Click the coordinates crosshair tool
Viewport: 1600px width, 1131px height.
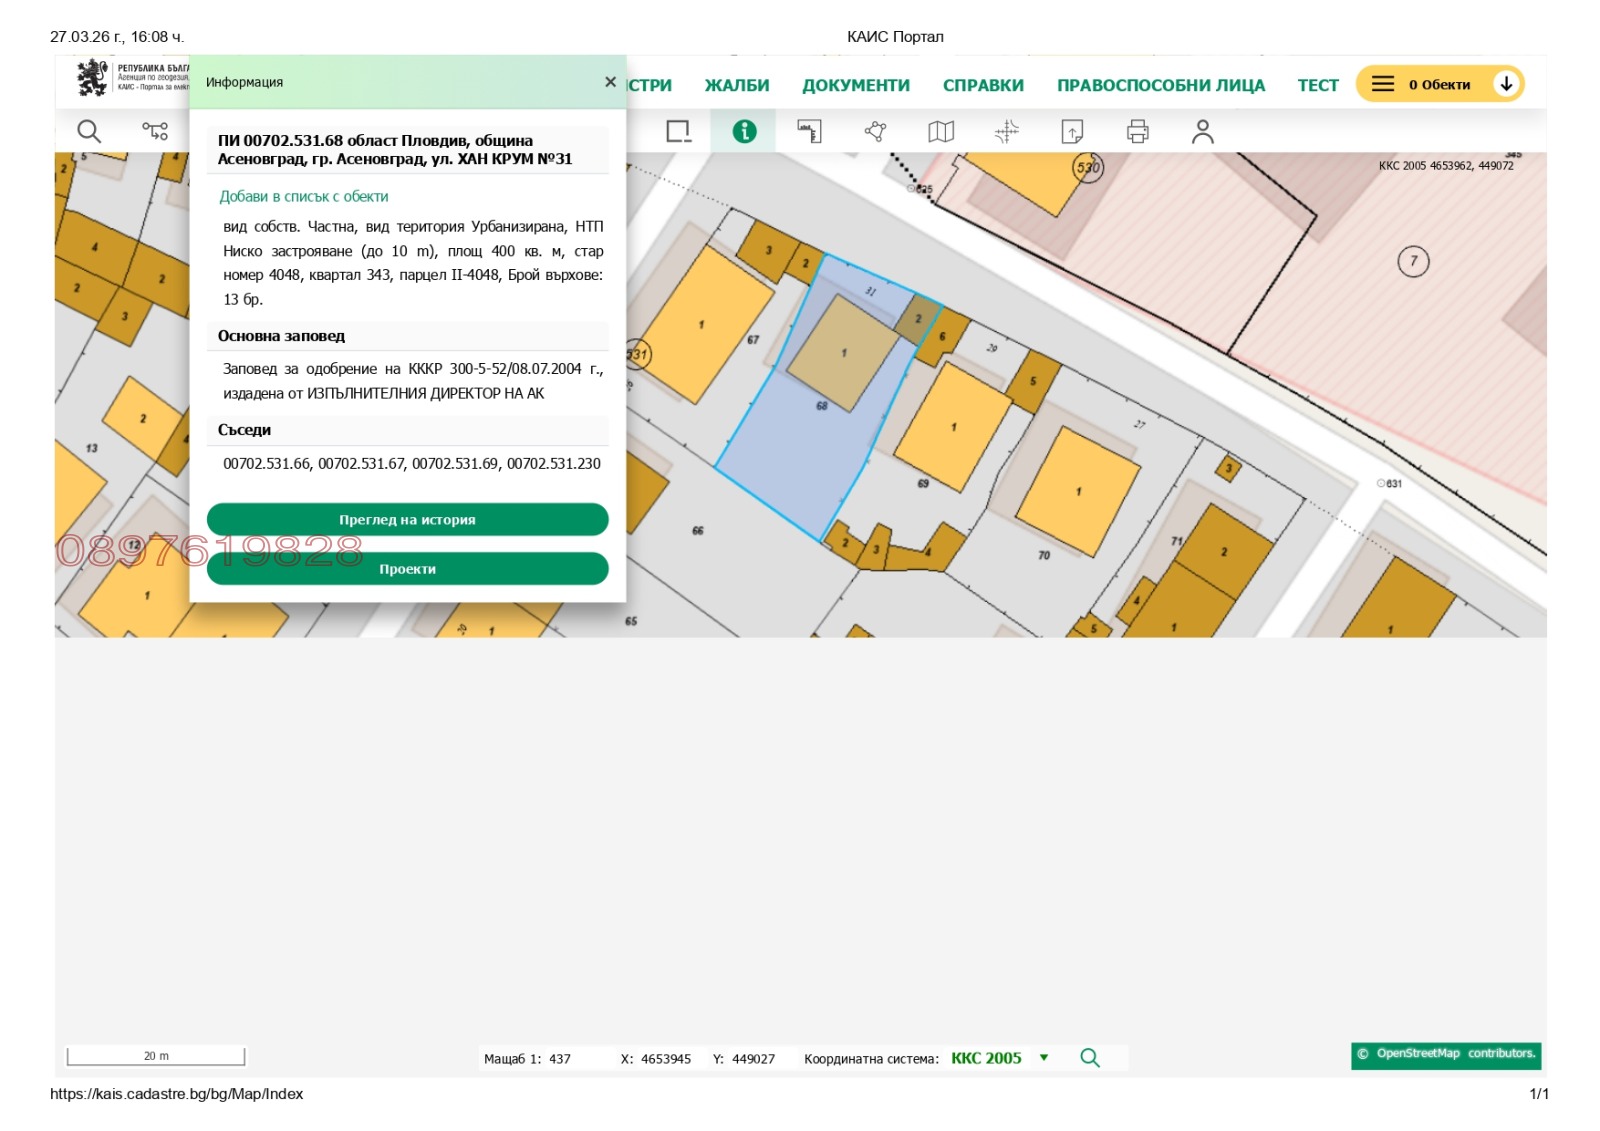[1006, 131]
